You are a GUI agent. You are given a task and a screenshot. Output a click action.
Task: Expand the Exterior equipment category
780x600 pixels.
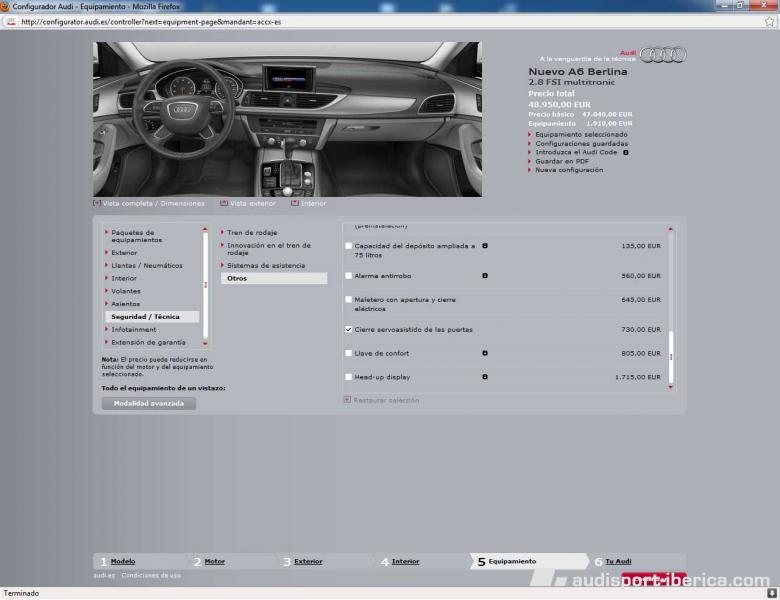point(124,253)
